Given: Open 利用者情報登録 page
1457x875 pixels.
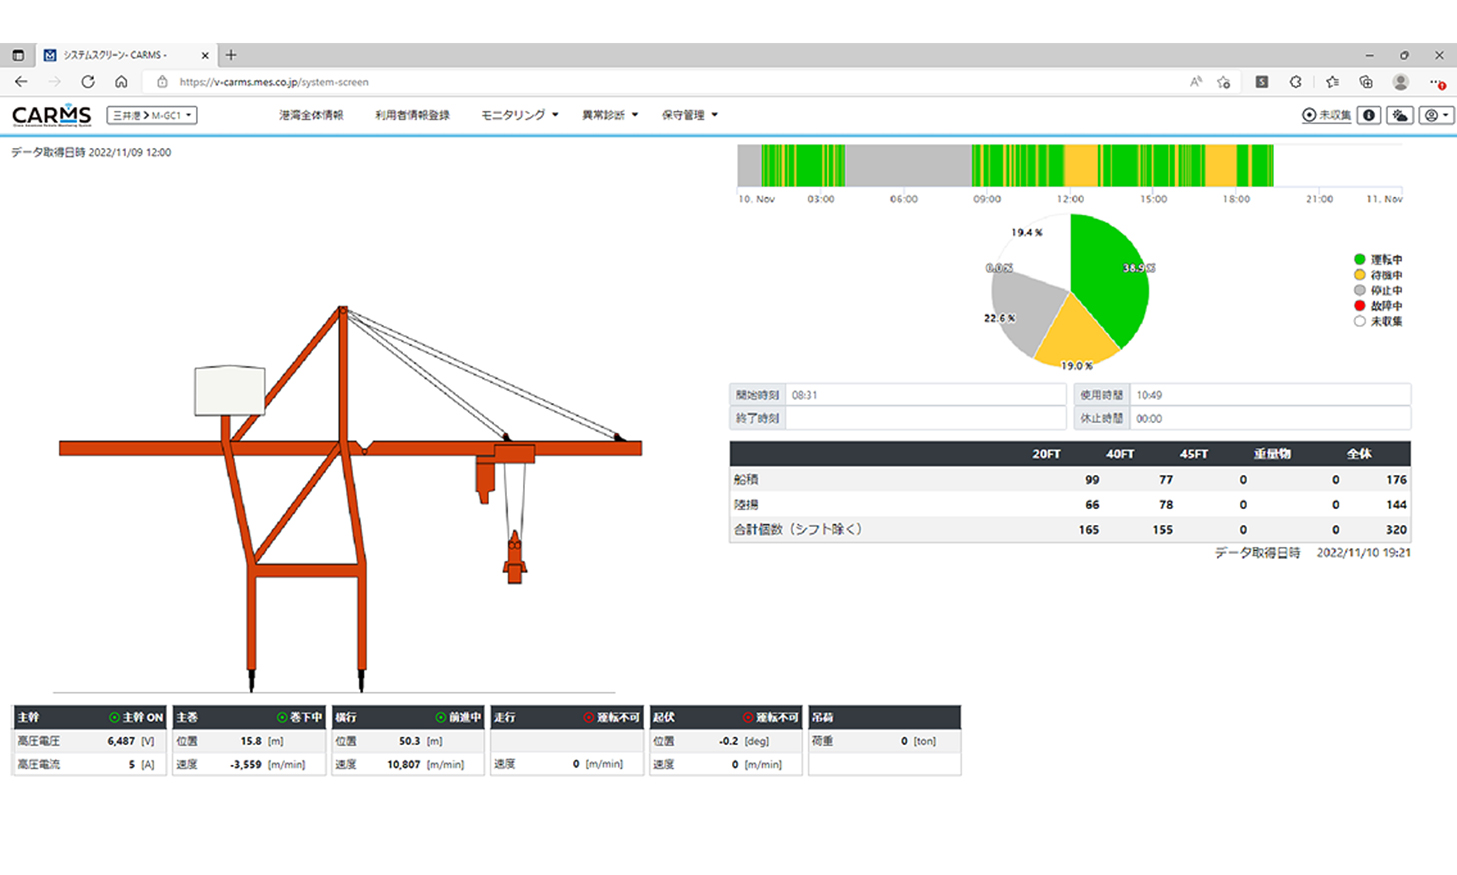Looking at the screenshot, I should [x=412, y=115].
